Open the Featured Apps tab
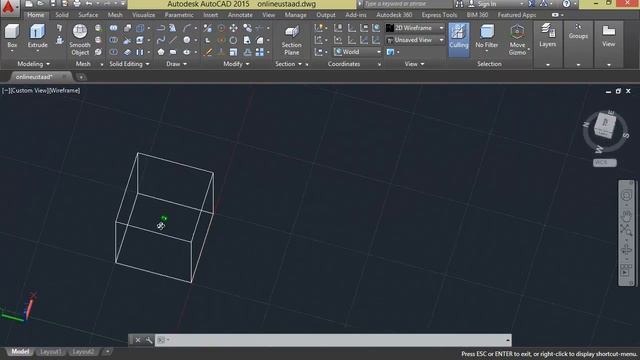This screenshot has height=360, width=640. click(517, 15)
